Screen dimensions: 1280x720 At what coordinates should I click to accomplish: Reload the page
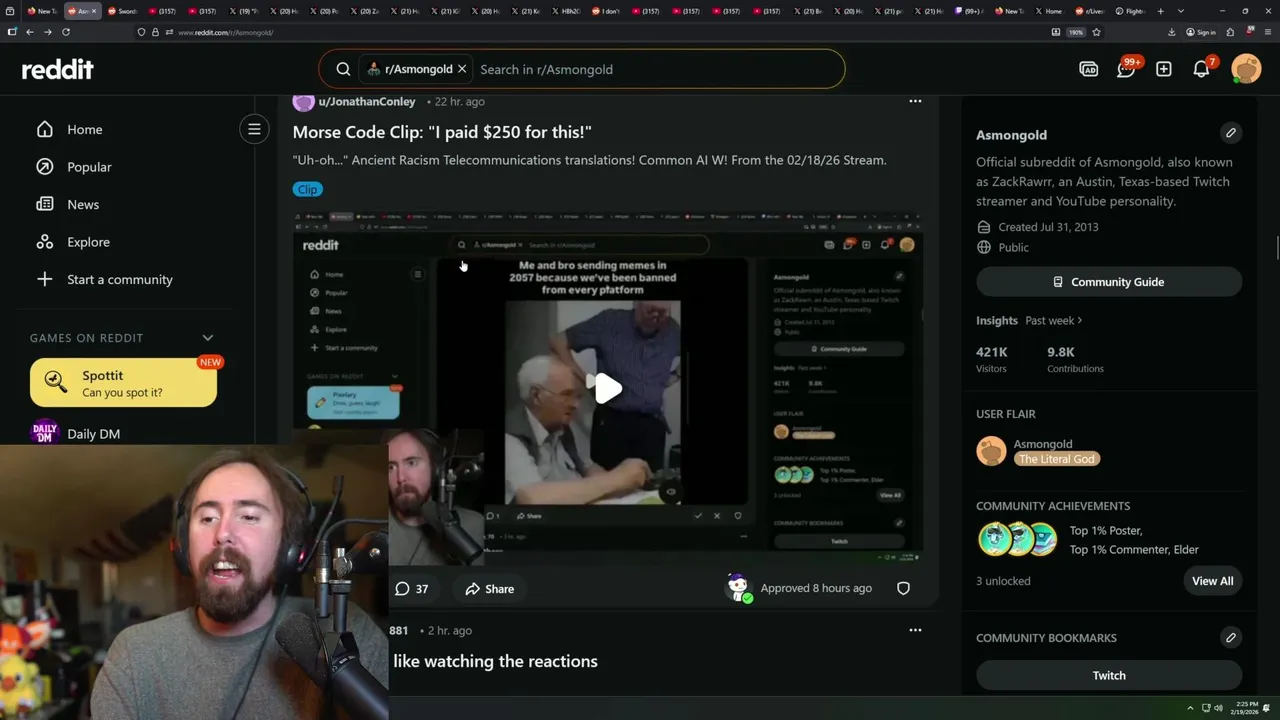click(66, 32)
